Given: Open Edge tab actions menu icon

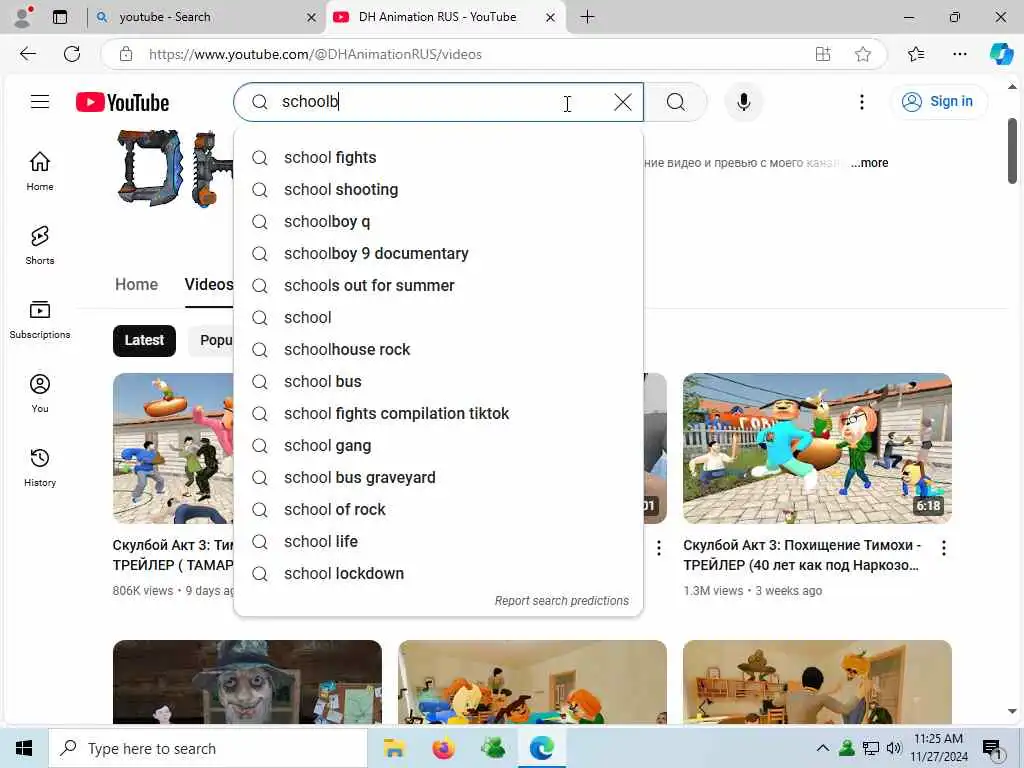Looking at the screenshot, I should [59, 17].
